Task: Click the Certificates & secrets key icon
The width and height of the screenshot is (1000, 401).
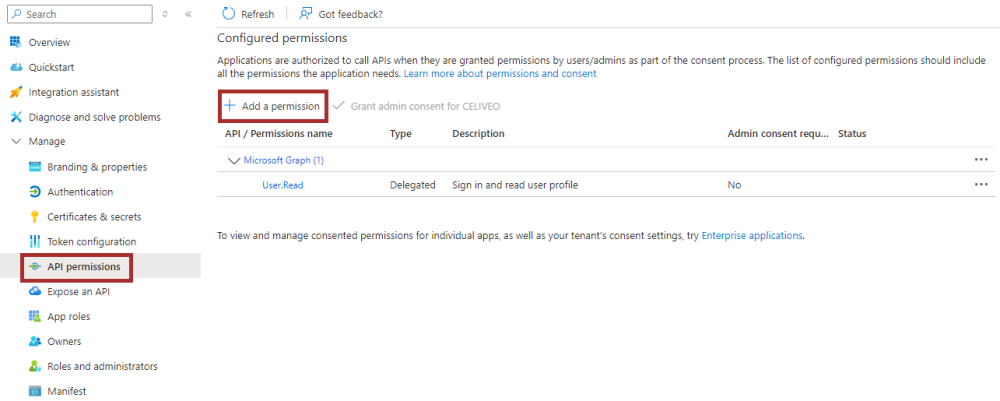Action: tap(35, 217)
